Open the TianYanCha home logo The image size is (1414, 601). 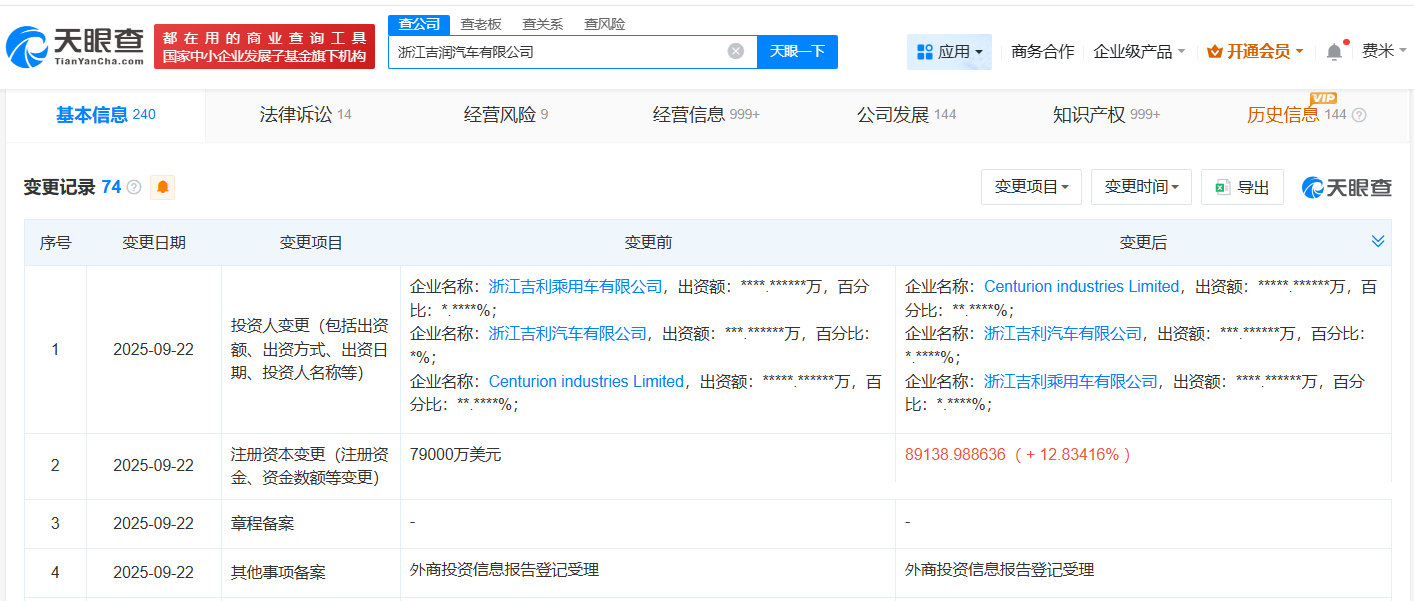76,46
